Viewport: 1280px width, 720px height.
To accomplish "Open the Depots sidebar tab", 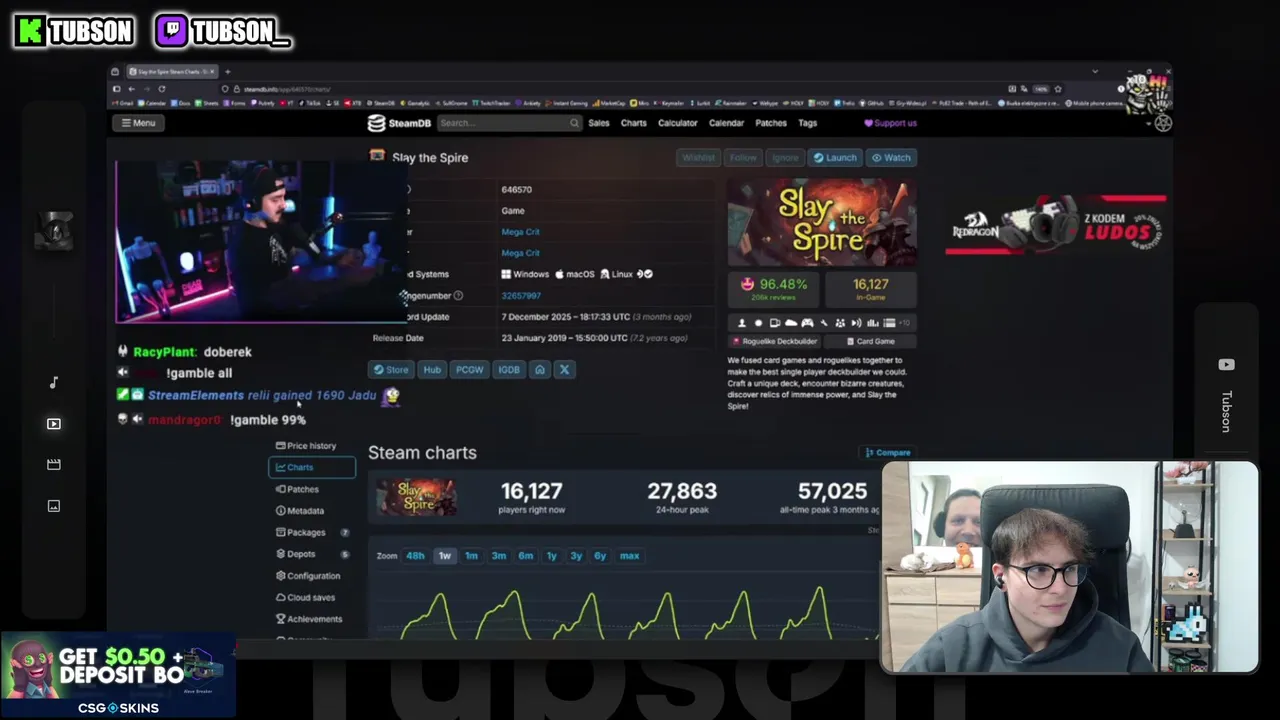I will coord(311,554).
